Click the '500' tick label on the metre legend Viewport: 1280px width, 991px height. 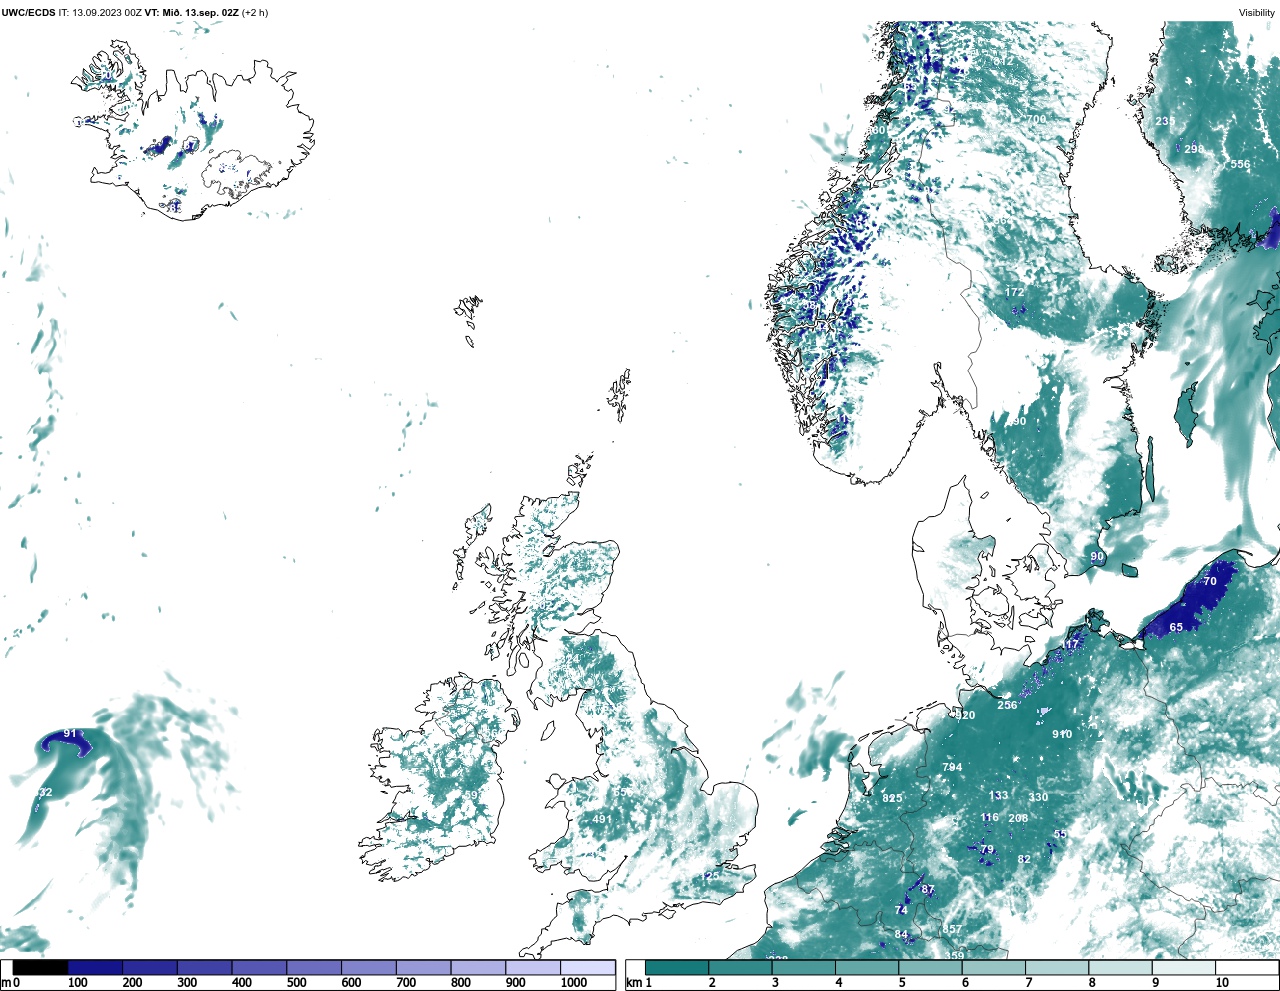click(296, 983)
